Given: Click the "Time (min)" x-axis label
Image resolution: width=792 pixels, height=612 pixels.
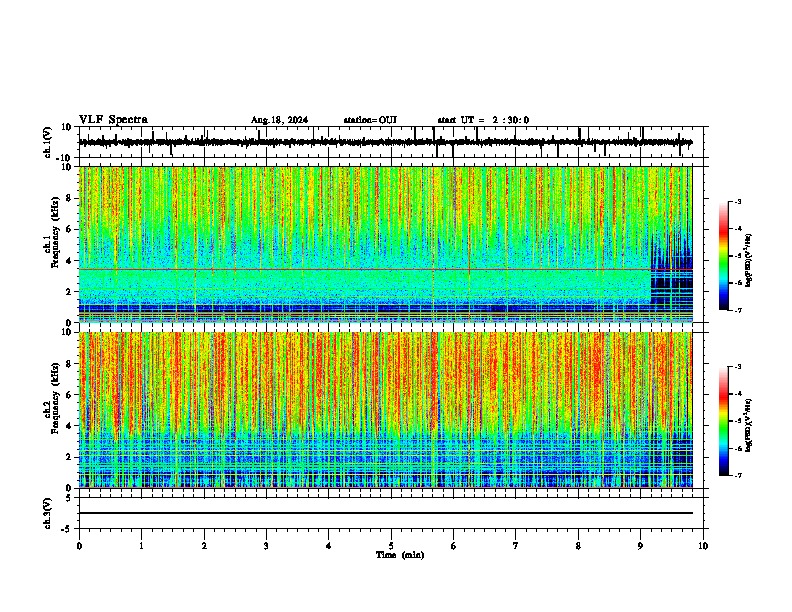Looking at the screenshot, I should click(400, 555).
